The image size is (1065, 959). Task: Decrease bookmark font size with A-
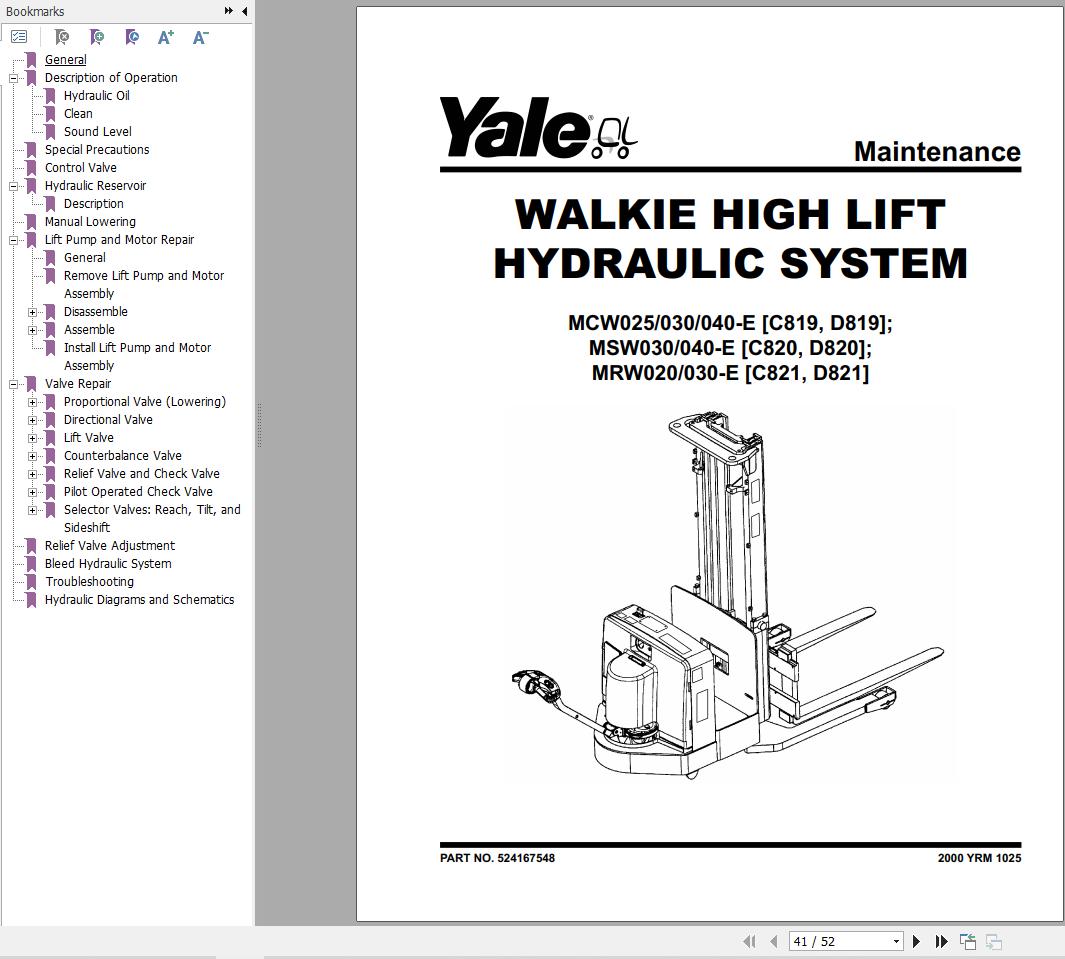point(200,37)
